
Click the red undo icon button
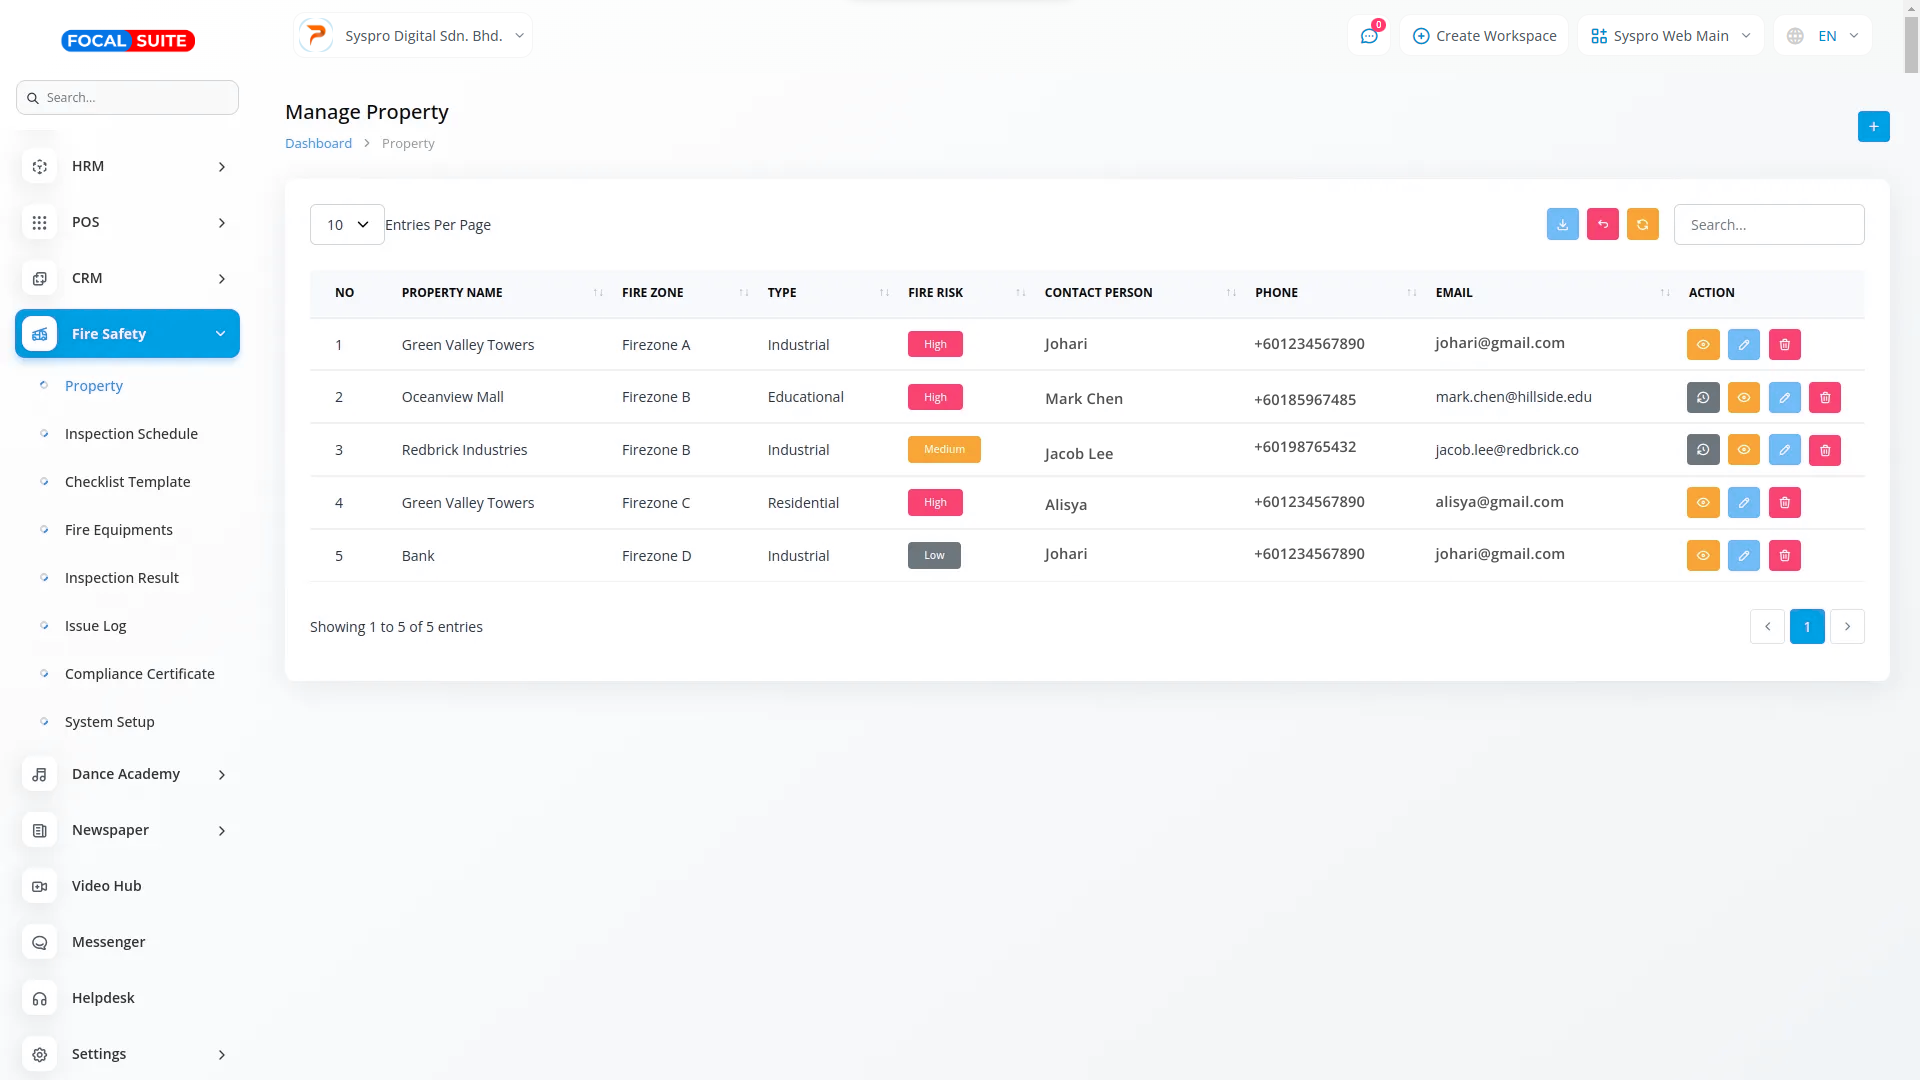[x=1602, y=224]
